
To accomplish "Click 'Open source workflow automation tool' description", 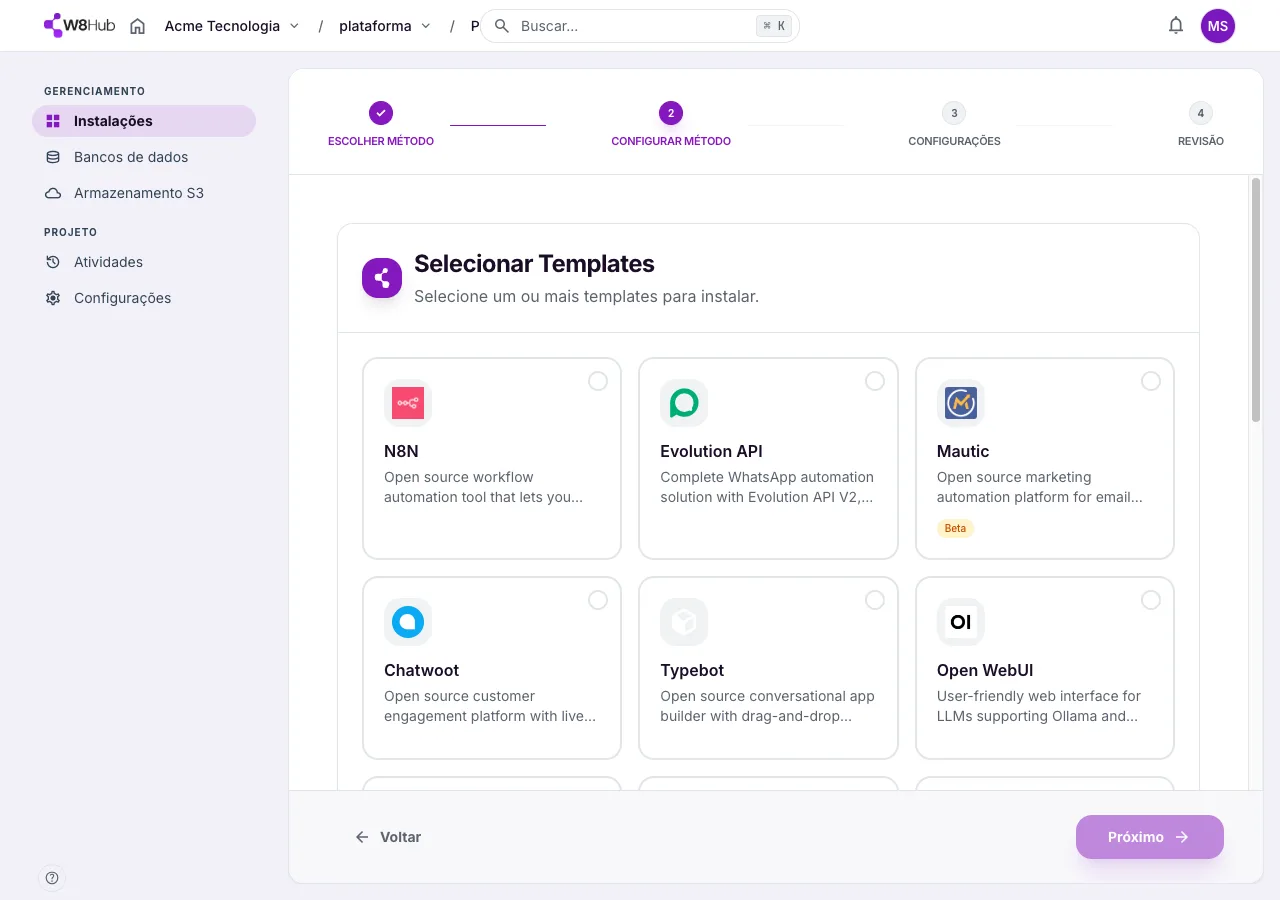I will [x=483, y=487].
